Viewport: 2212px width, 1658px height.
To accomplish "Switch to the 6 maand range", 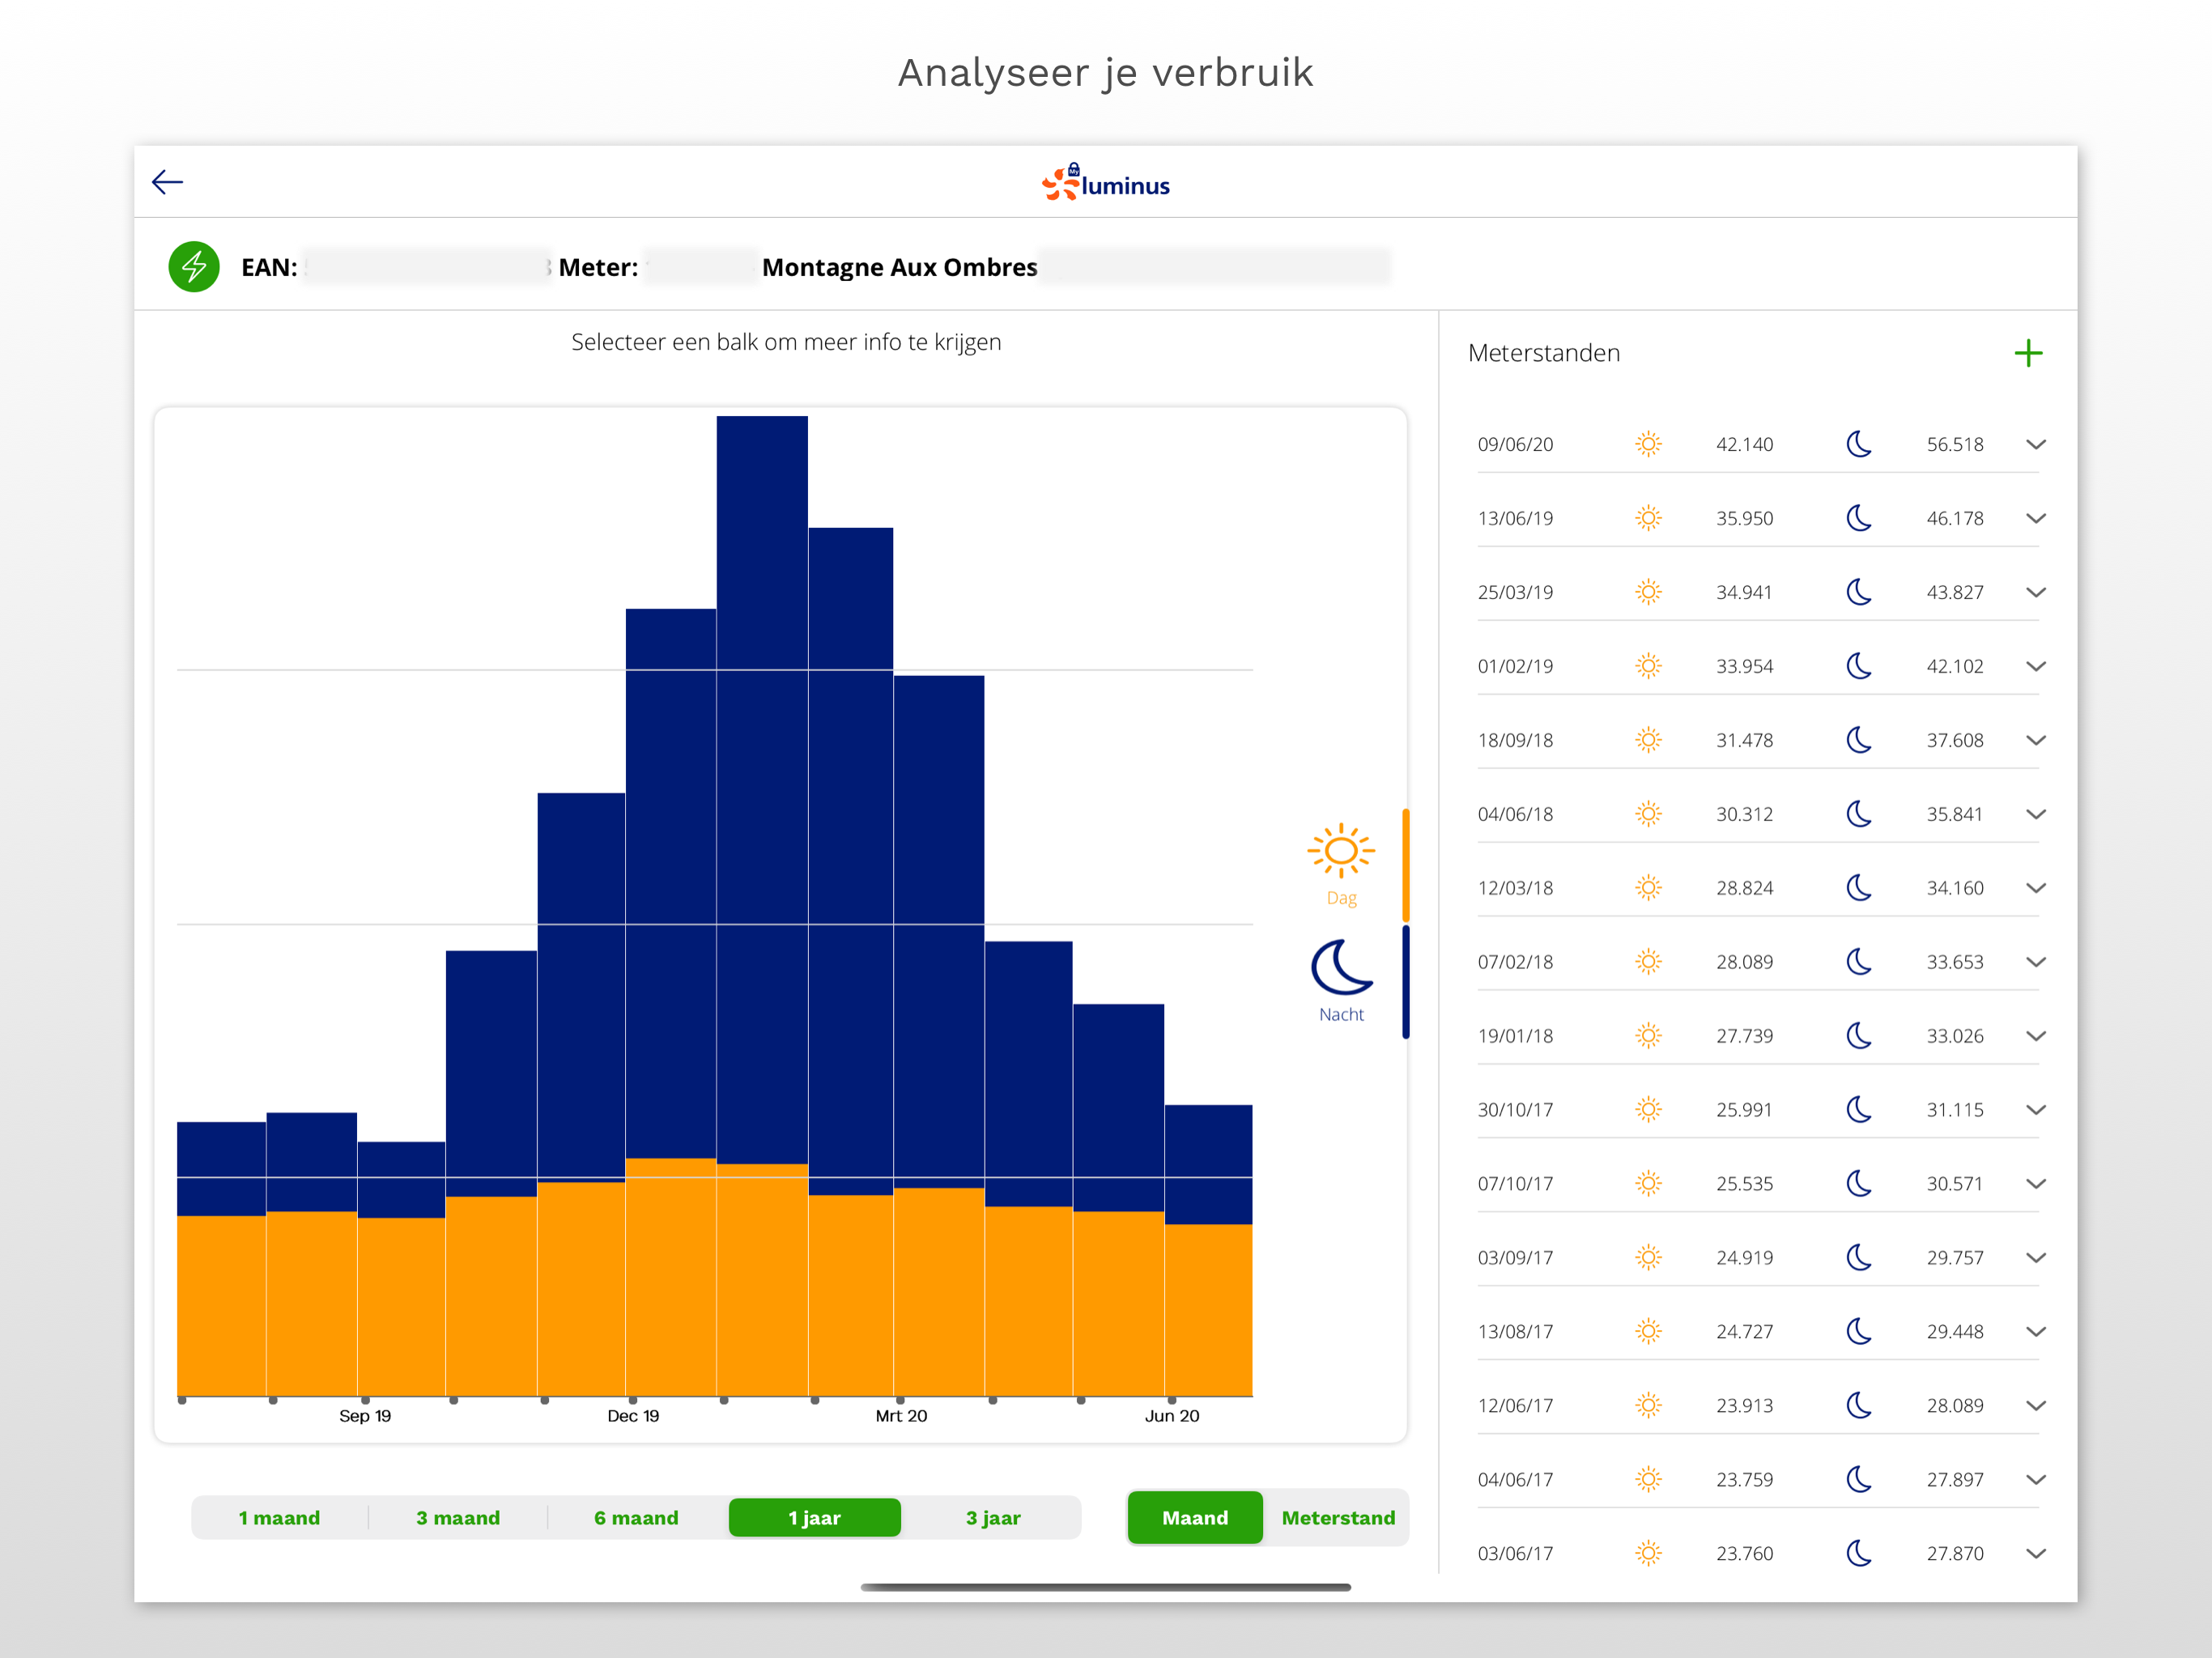I will 636,1517.
